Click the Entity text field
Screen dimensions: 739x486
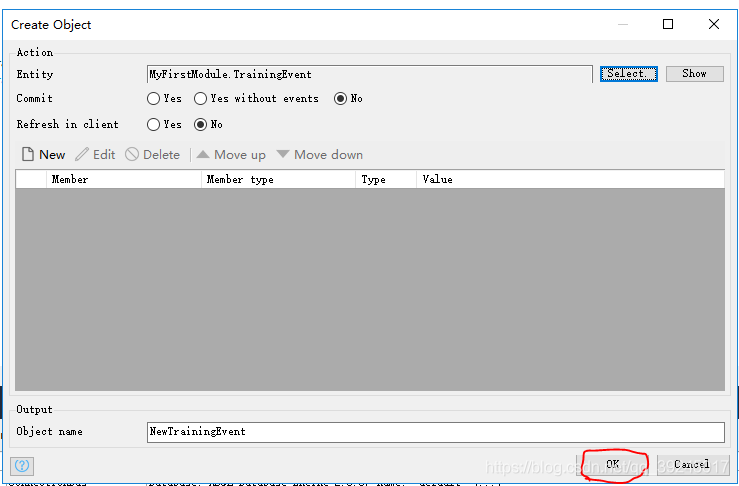(369, 74)
